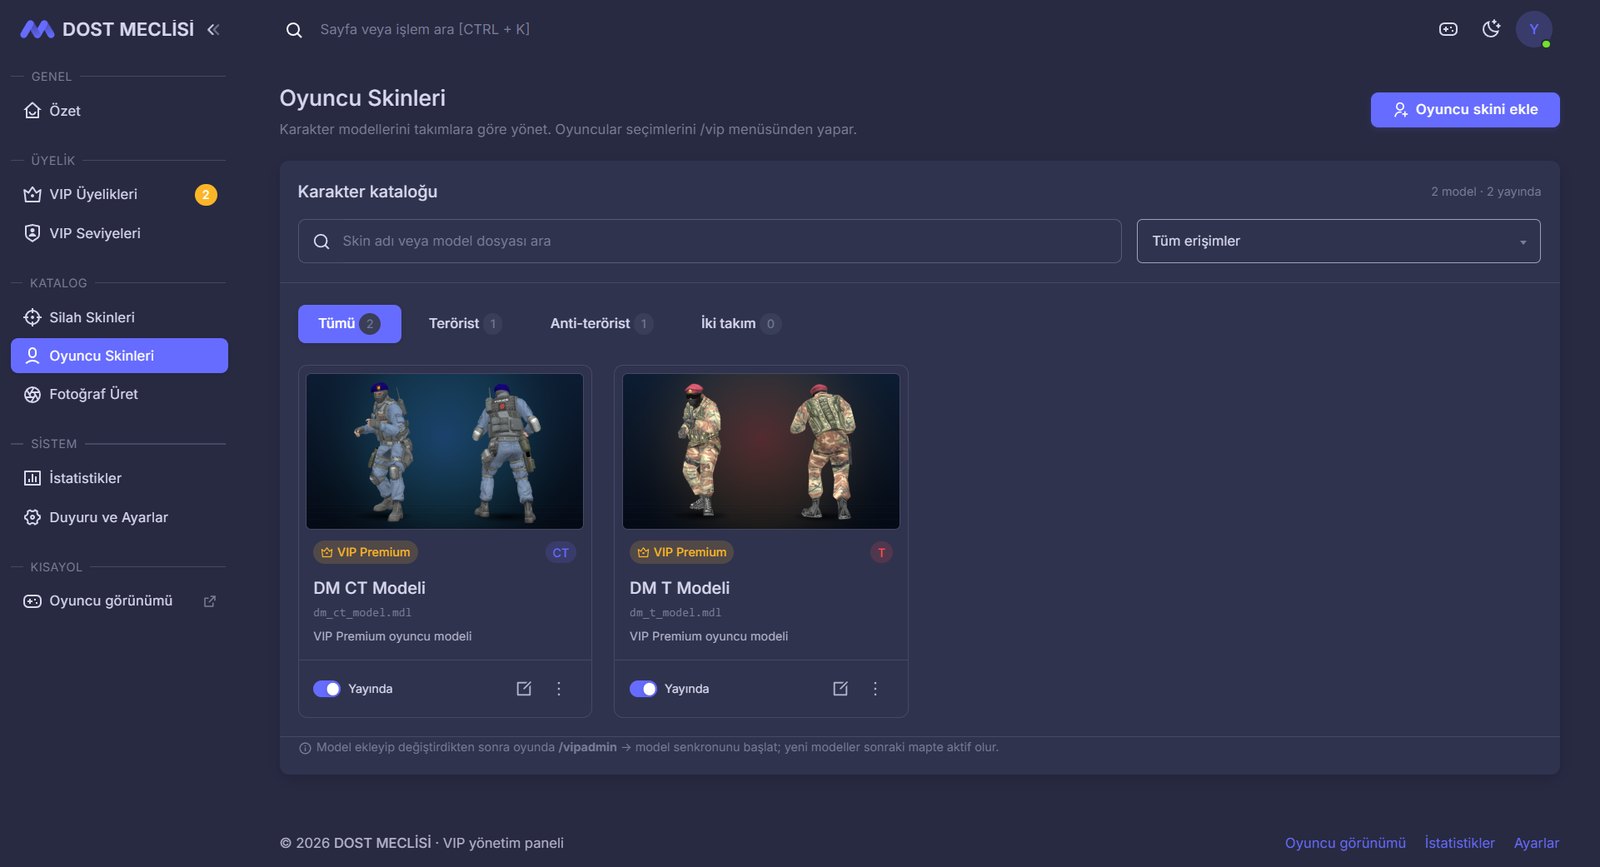Open footer İstatistikler link
The width and height of the screenshot is (1600, 867).
1459,843
